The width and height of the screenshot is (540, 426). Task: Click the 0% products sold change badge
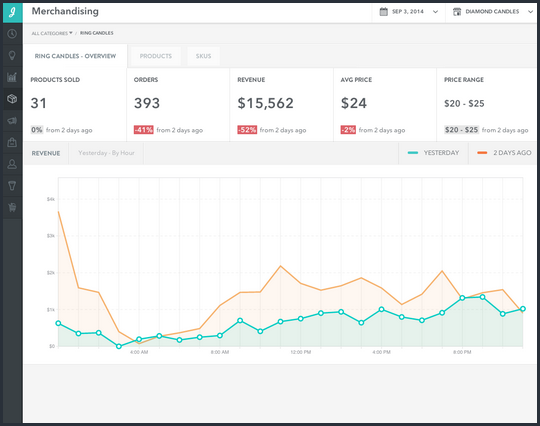click(37, 130)
